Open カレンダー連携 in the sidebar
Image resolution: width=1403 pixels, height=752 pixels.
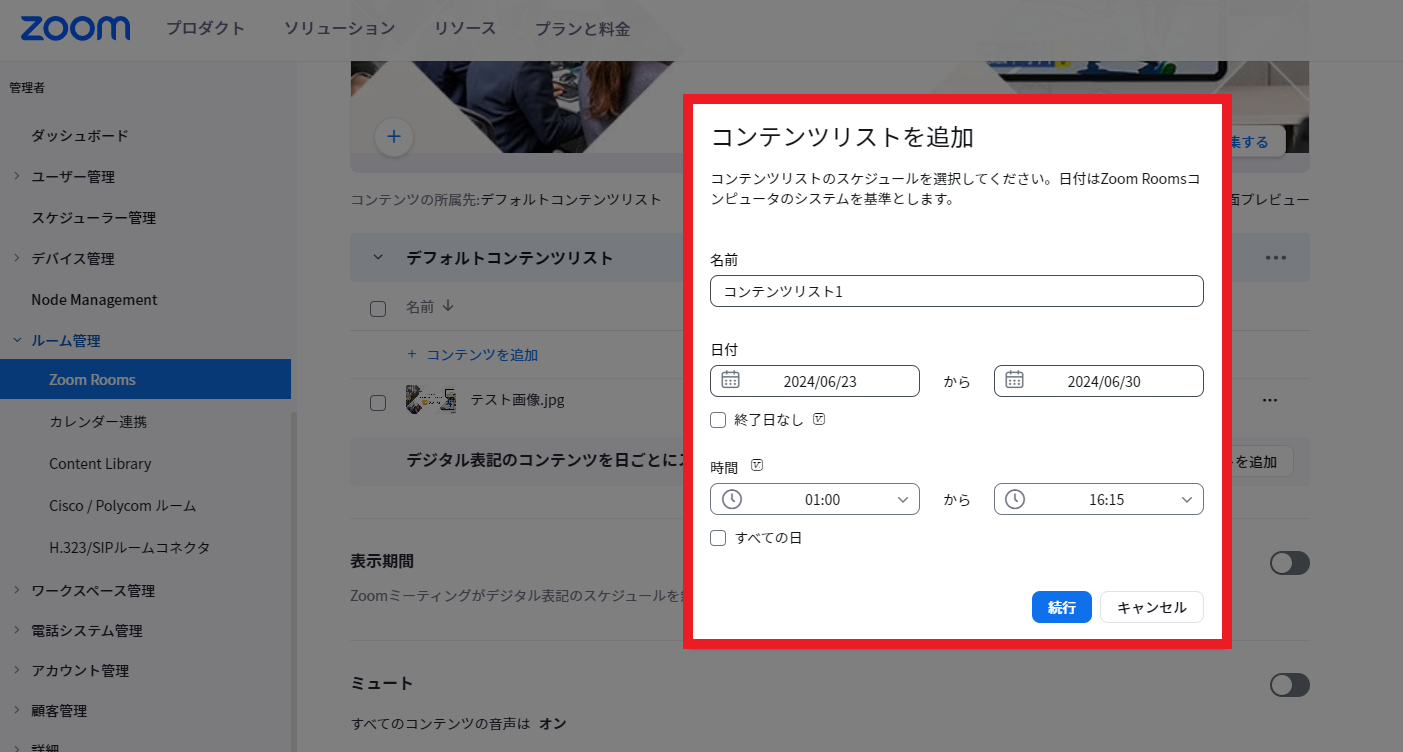[98, 422]
